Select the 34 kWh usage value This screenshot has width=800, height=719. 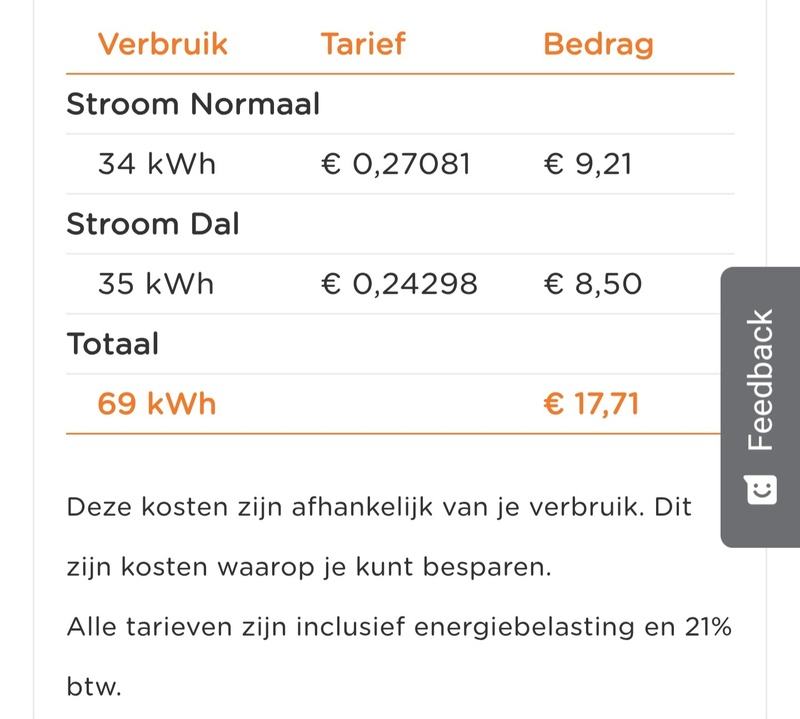157,164
